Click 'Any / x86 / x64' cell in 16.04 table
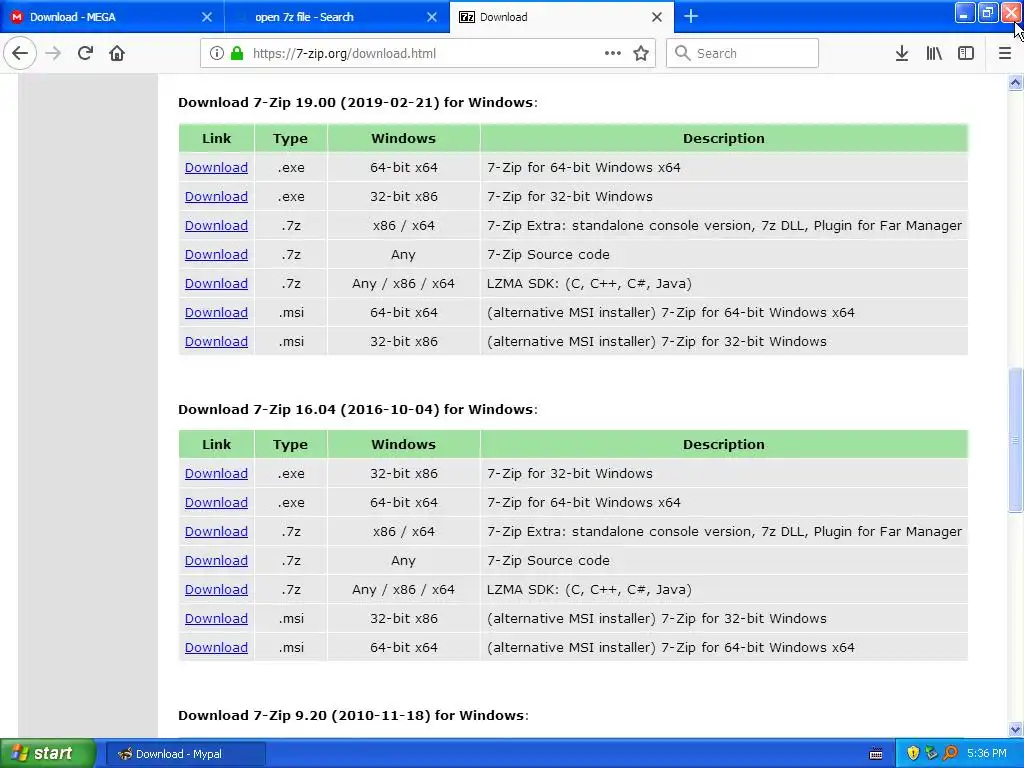The image size is (1024, 768). 403,590
